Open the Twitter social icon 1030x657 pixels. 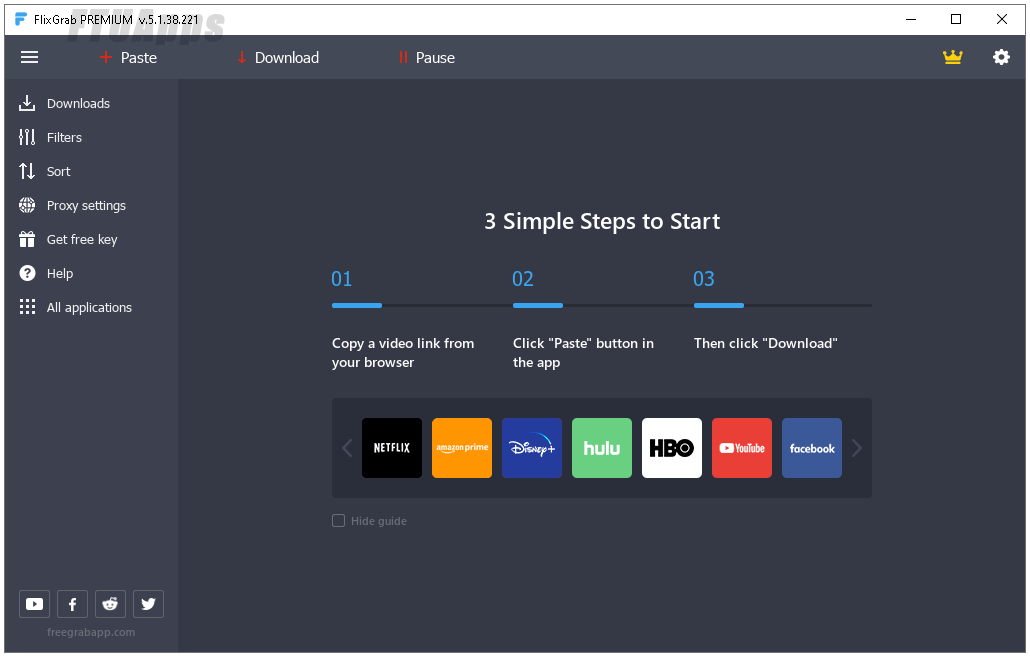coord(148,604)
